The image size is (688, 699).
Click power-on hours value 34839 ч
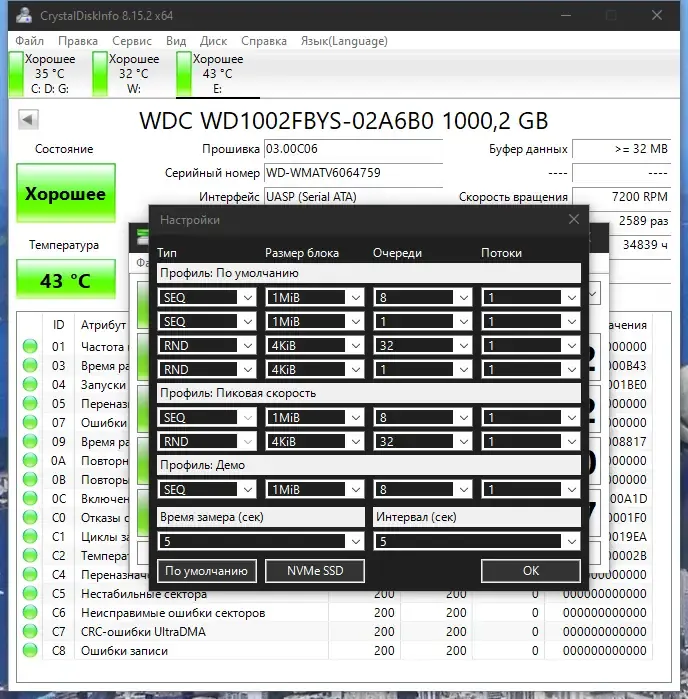coord(645,245)
